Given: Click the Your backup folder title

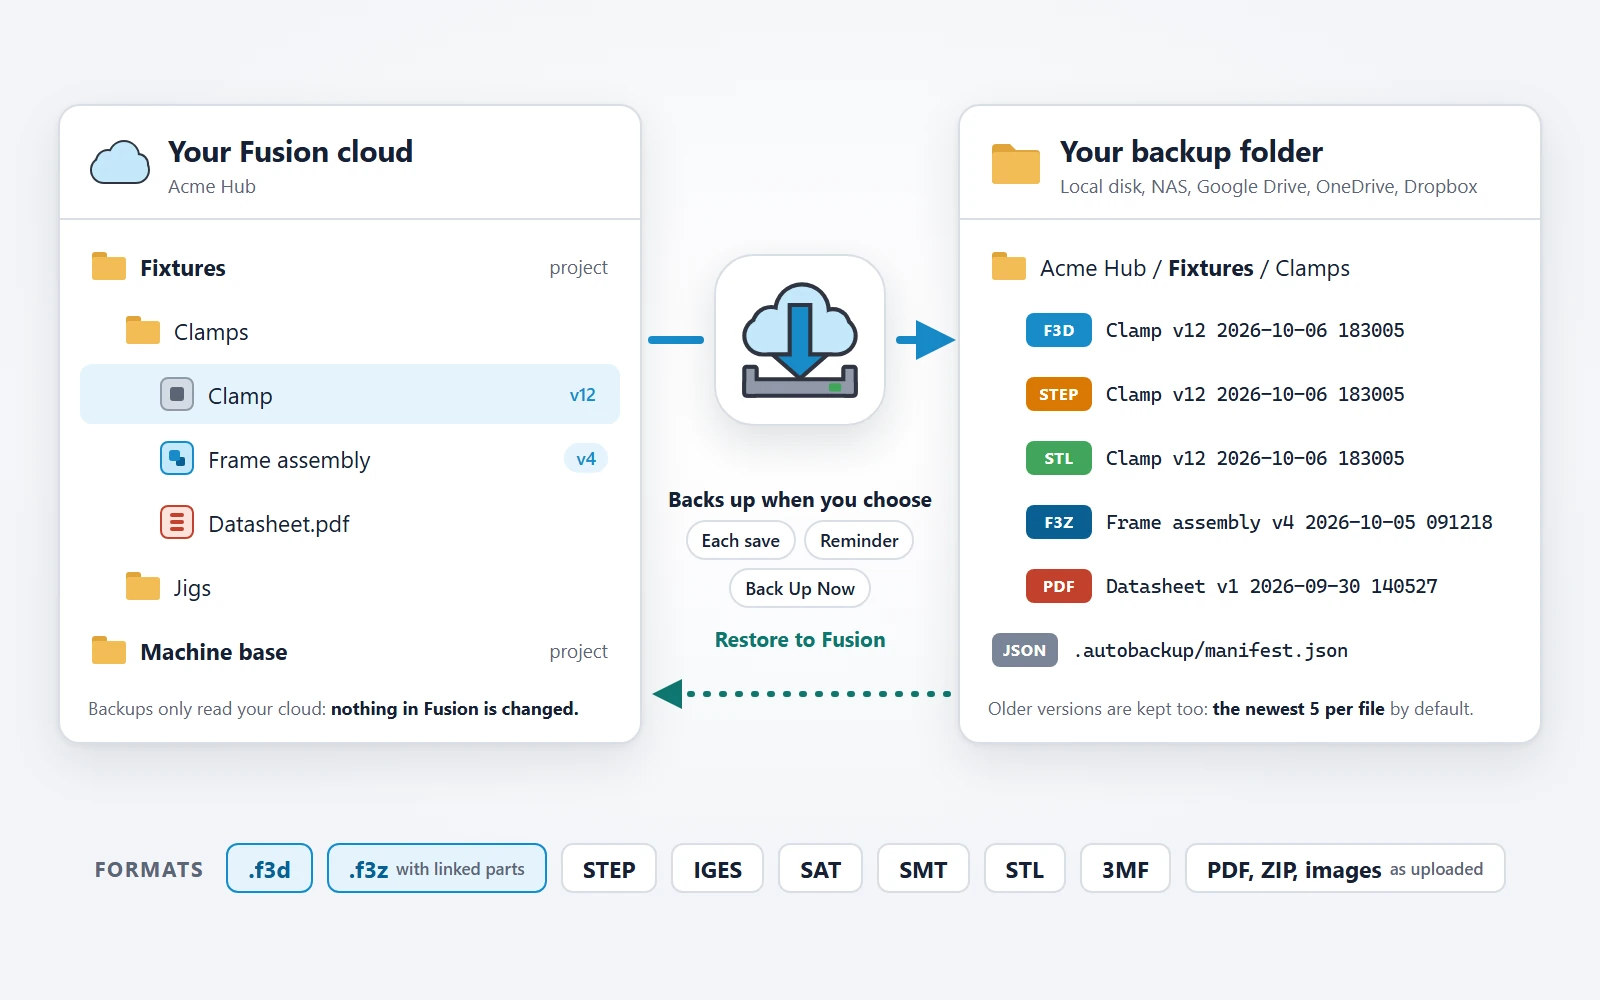Looking at the screenshot, I should point(1191,152).
